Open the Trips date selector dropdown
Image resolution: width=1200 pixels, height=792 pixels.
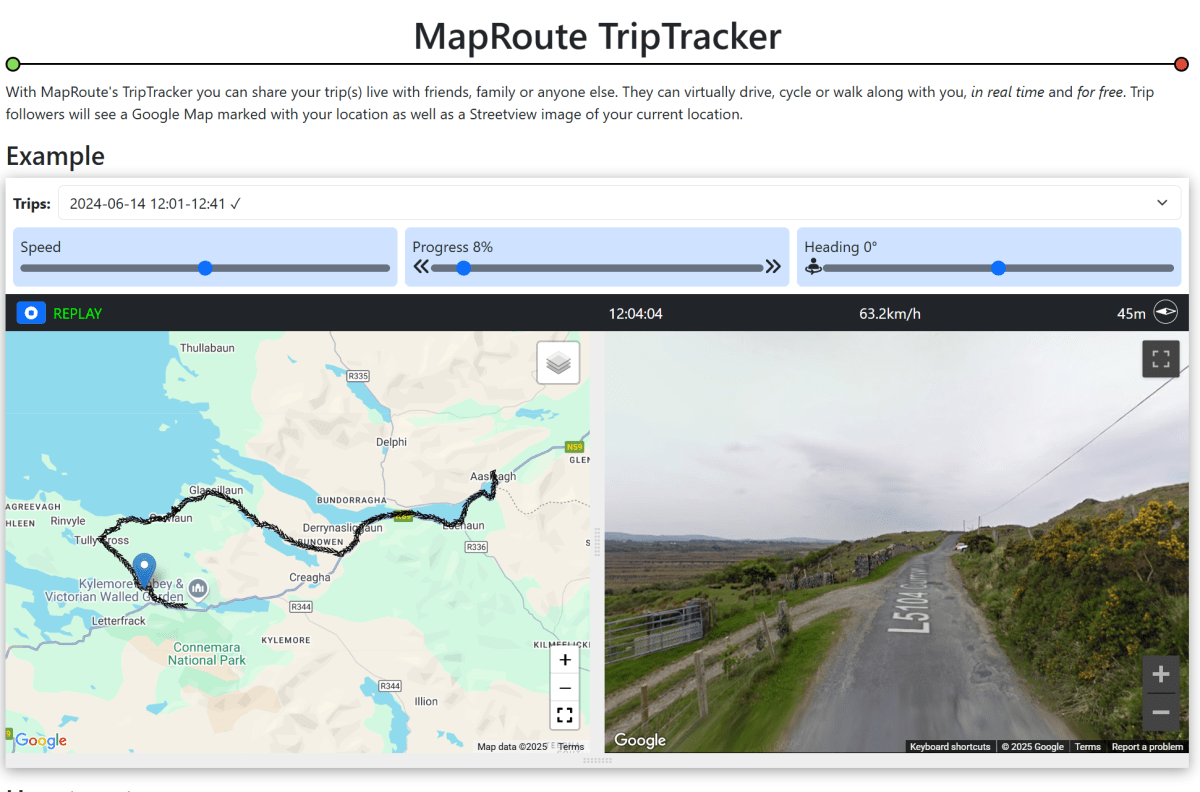621,203
